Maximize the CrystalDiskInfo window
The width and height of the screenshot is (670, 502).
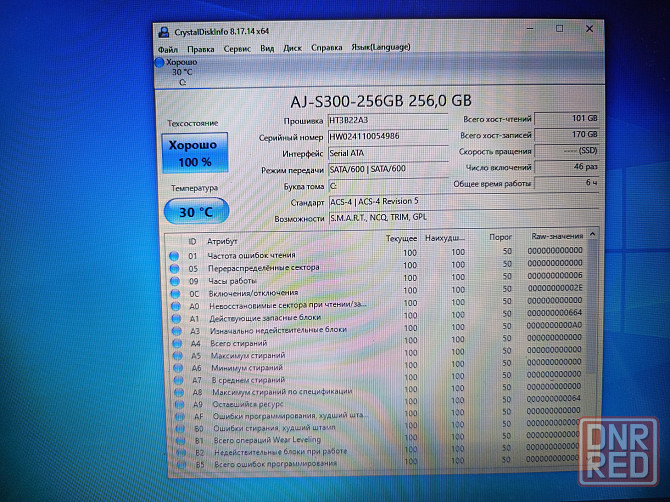pos(559,29)
